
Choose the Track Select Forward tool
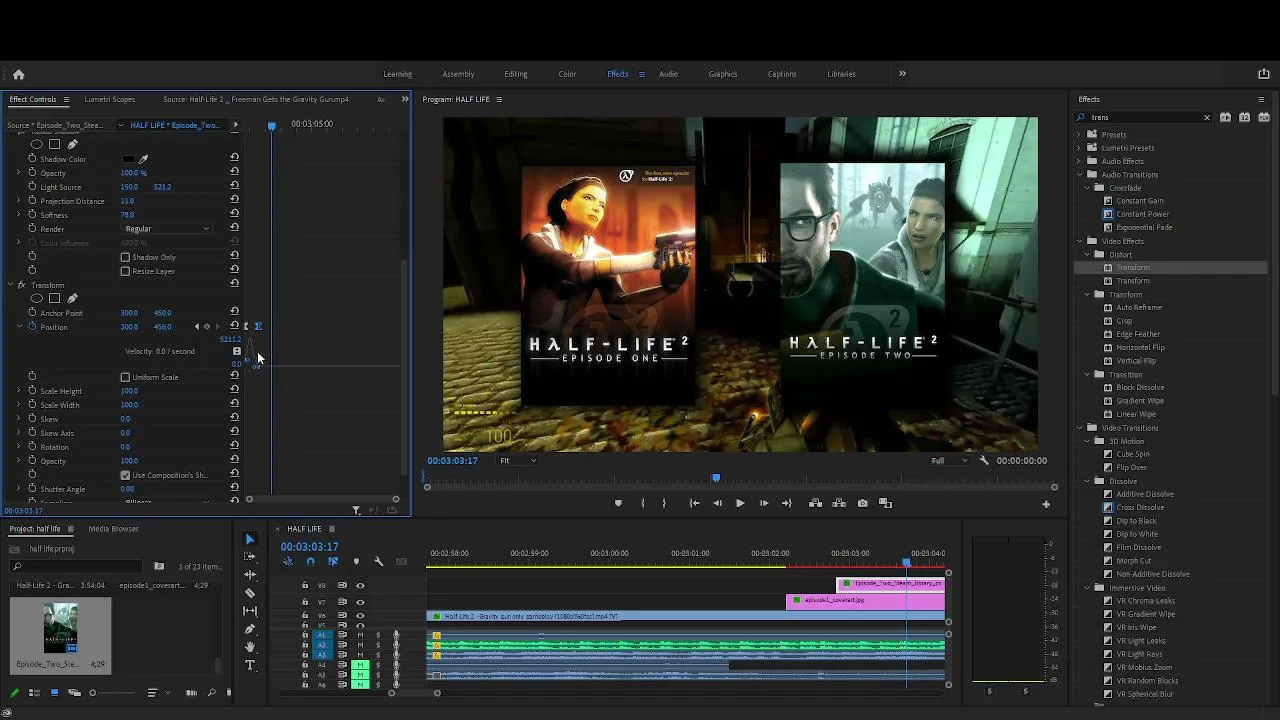[x=250, y=557]
